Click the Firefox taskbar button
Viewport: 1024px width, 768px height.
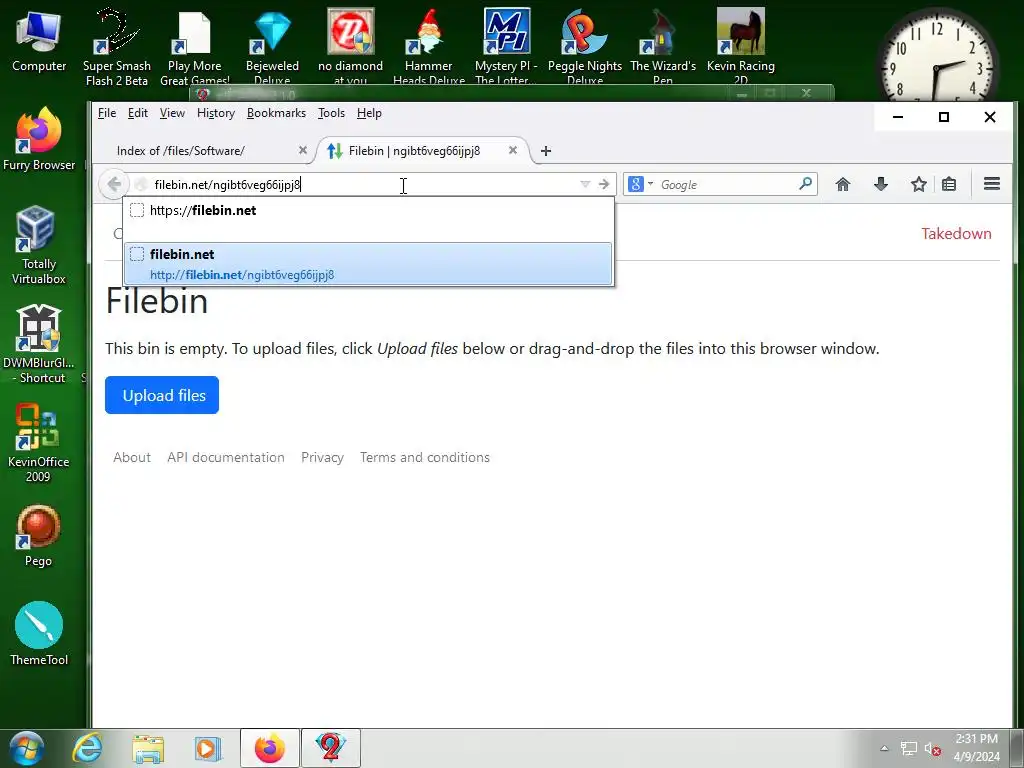point(270,748)
